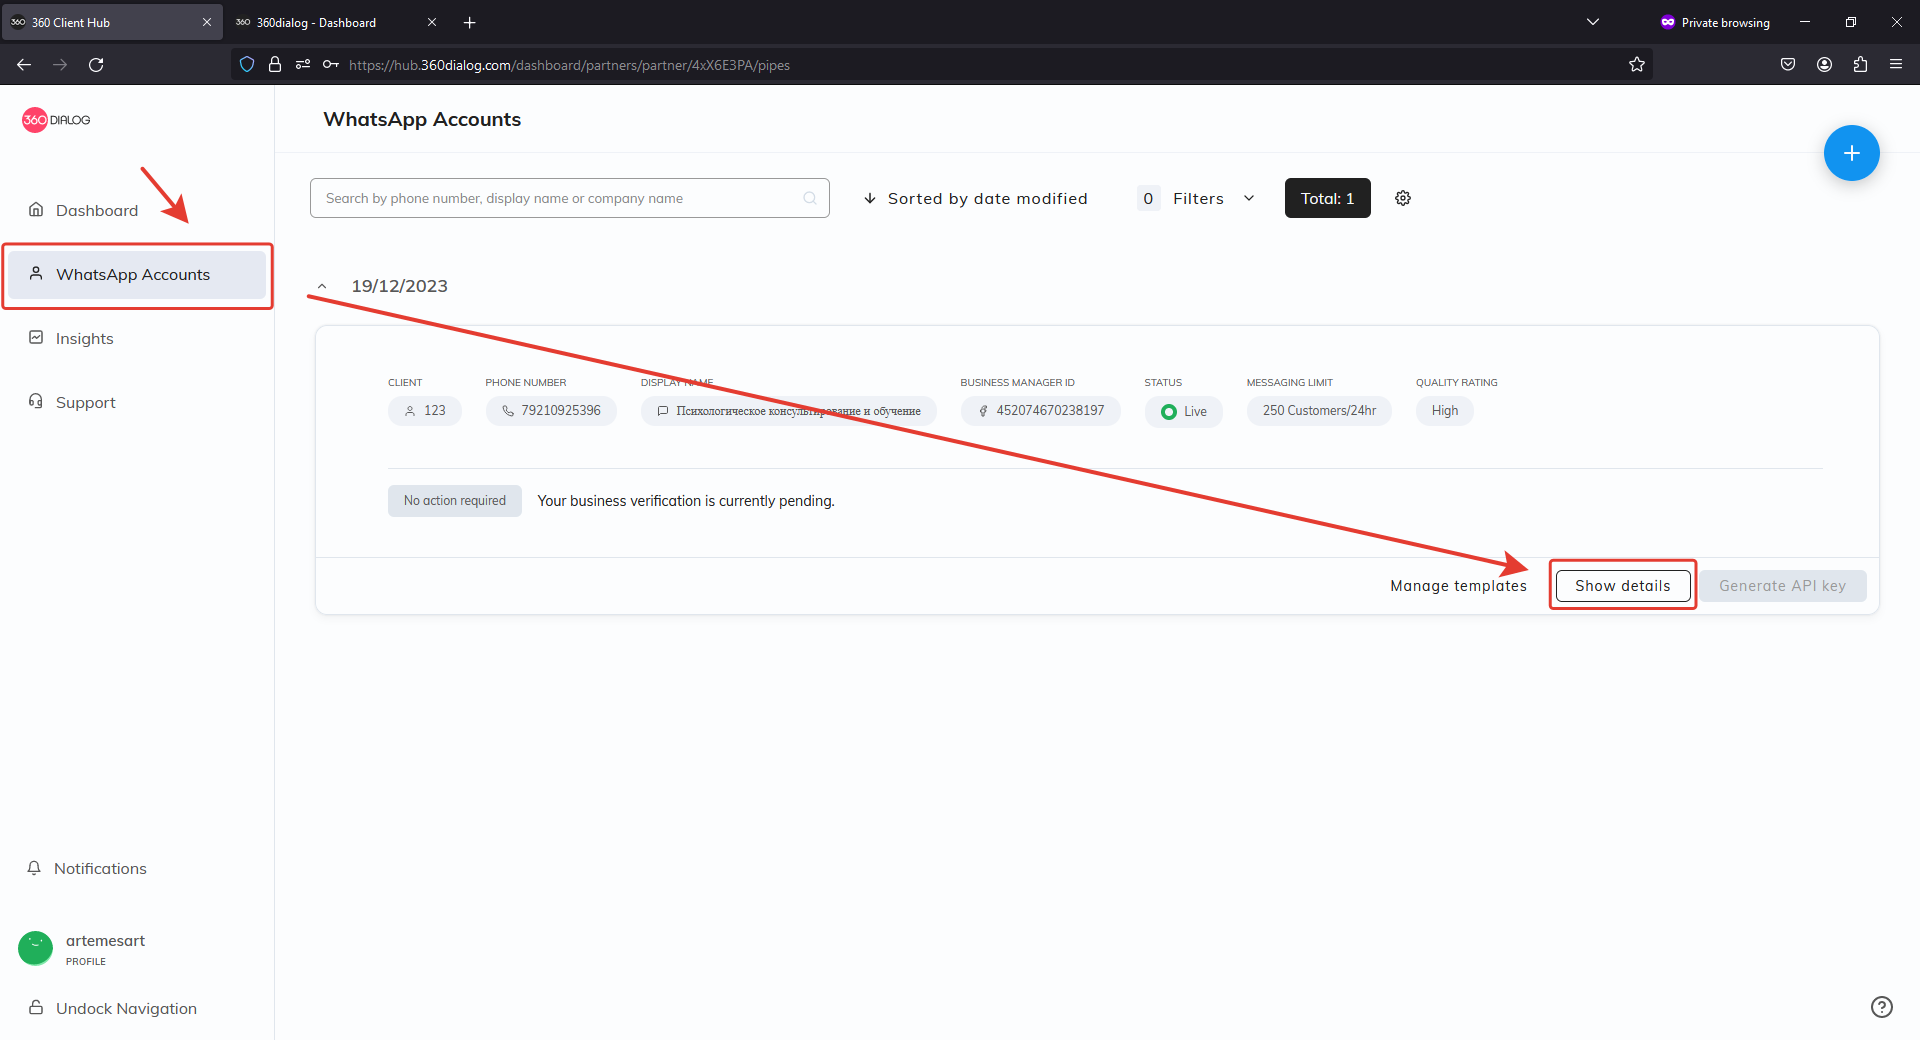Click phone number 79210925396
The width and height of the screenshot is (1920, 1040).
551,411
